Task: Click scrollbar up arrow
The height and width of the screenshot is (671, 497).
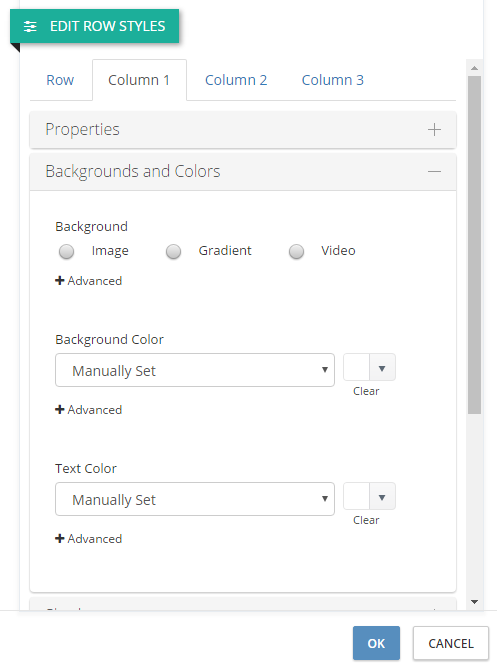Action: (474, 68)
